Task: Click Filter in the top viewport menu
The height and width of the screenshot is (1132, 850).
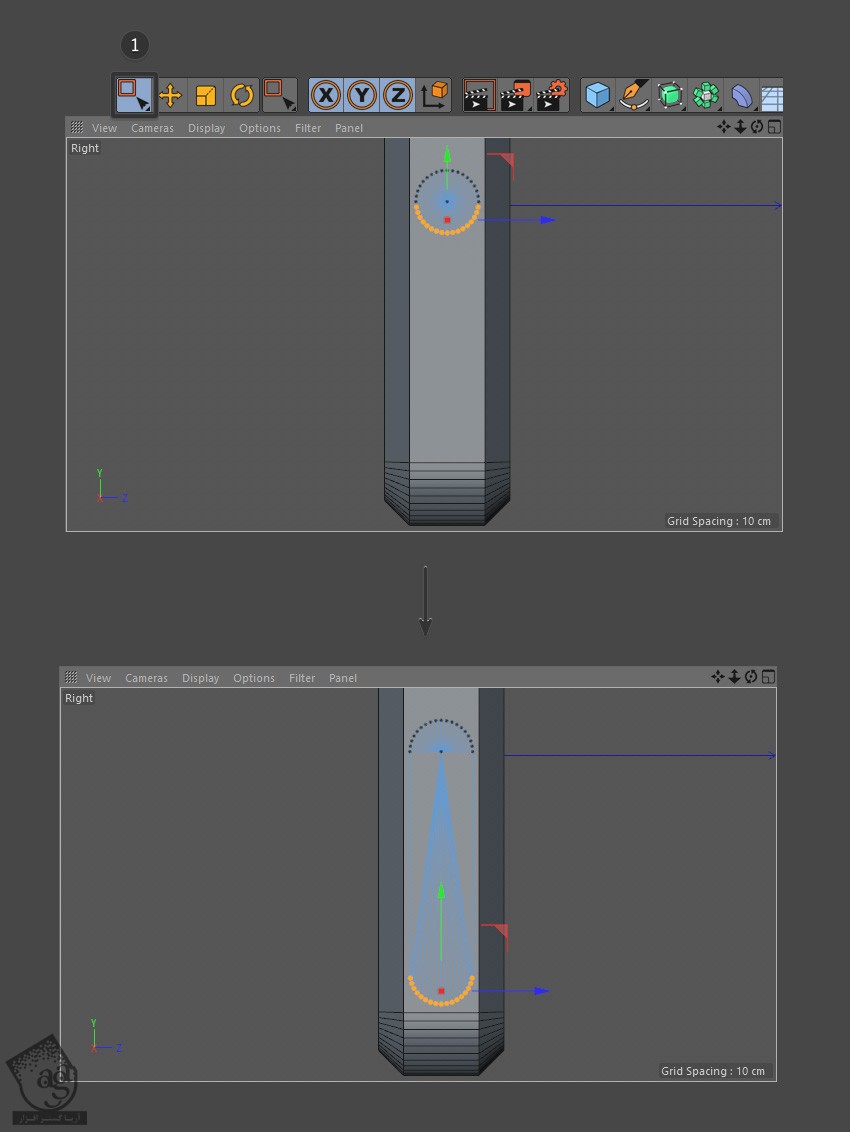Action: pos(308,128)
